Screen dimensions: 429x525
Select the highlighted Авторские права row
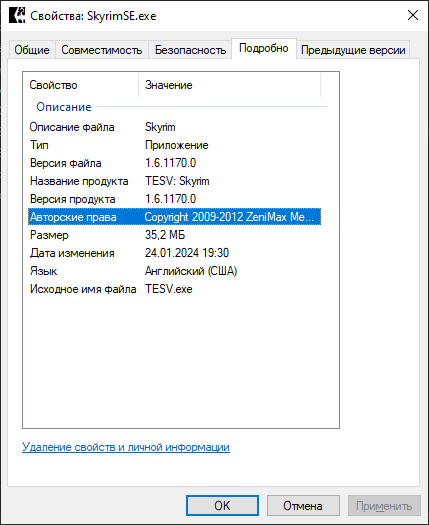coord(174,217)
